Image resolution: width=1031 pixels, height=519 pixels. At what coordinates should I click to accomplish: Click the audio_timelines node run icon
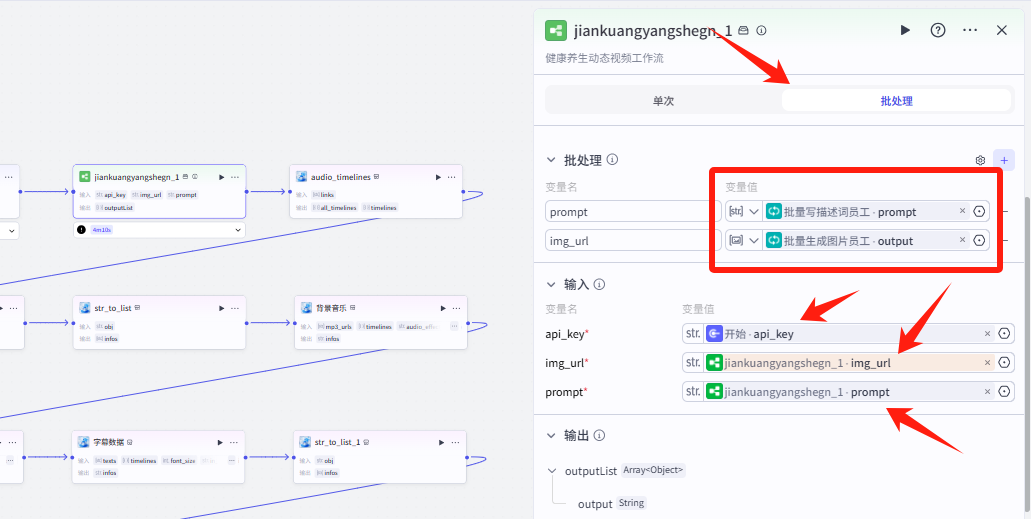(x=438, y=177)
